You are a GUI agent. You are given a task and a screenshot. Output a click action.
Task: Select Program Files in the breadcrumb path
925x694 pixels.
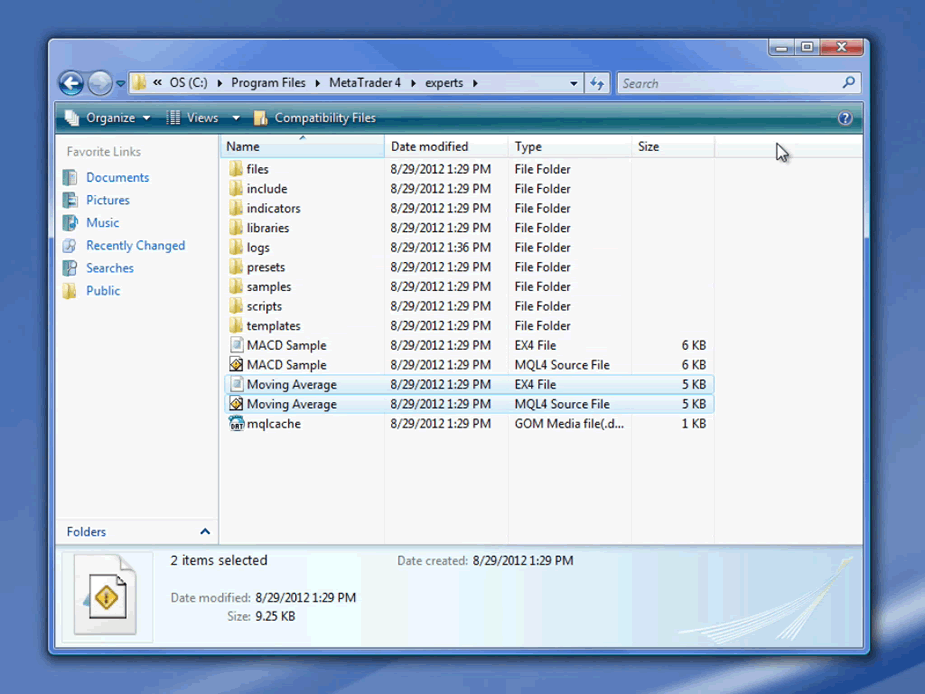coord(268,83)
